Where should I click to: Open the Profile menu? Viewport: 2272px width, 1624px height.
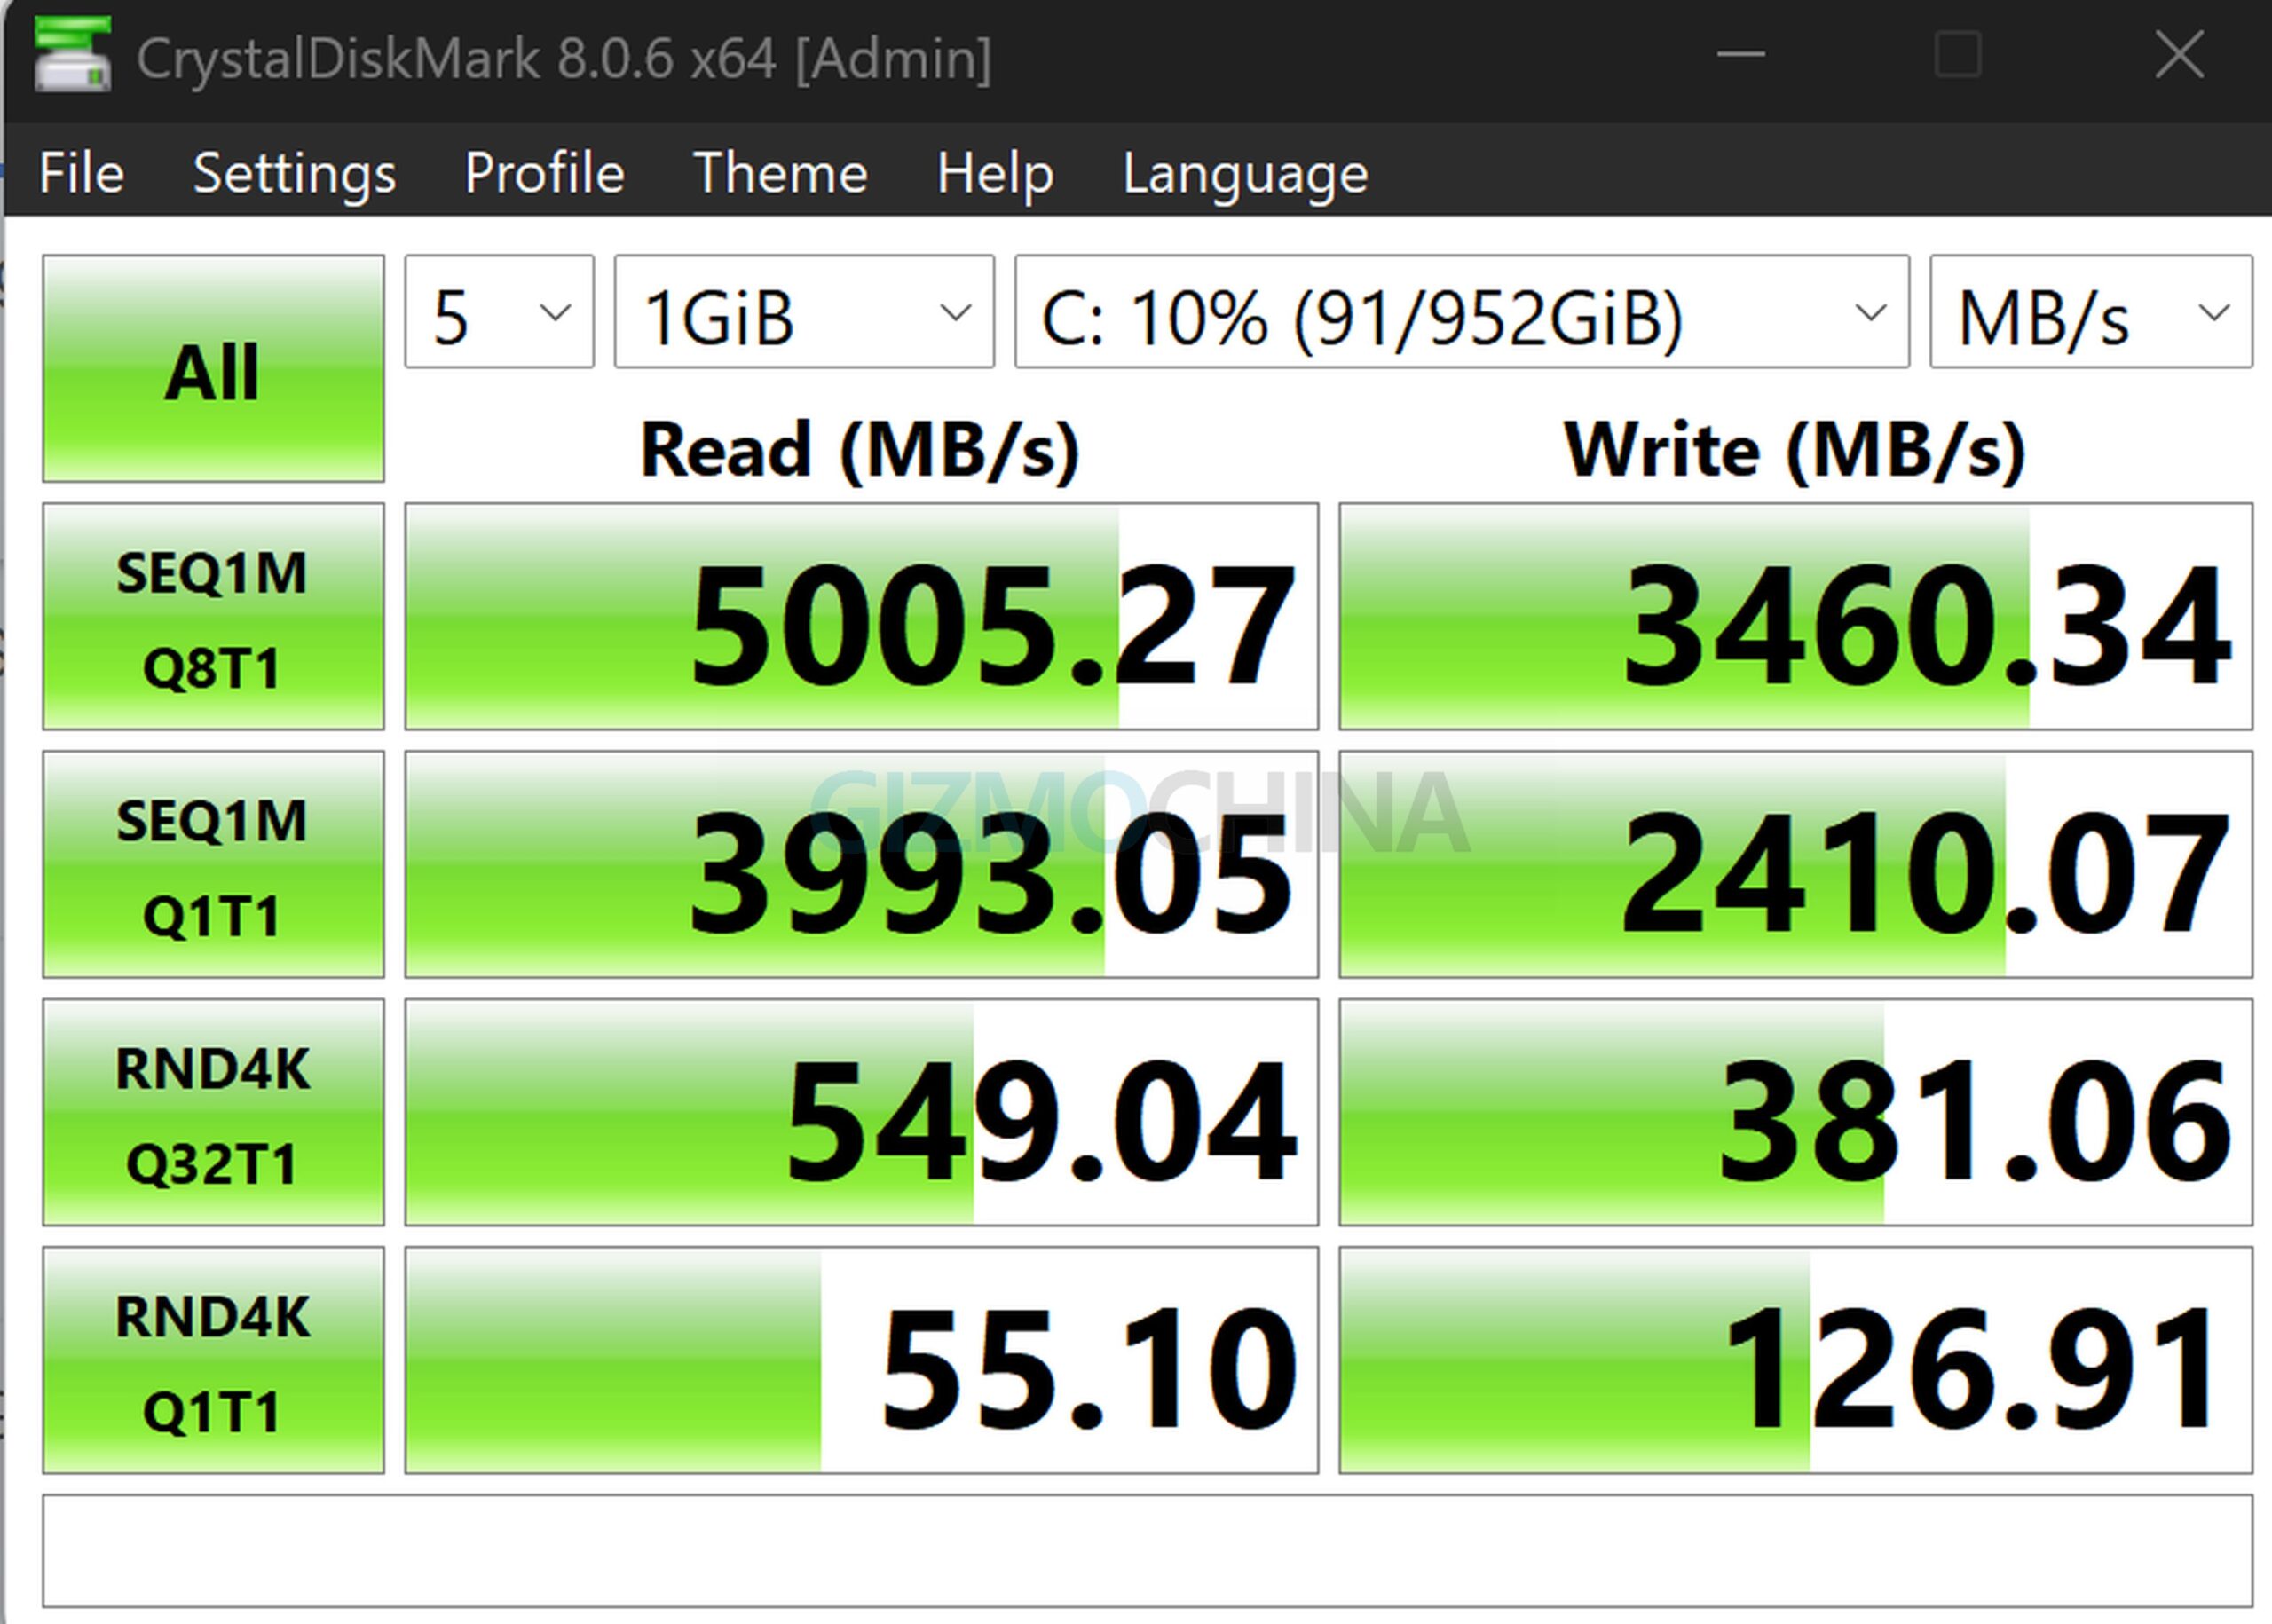(x=544, y=173)
